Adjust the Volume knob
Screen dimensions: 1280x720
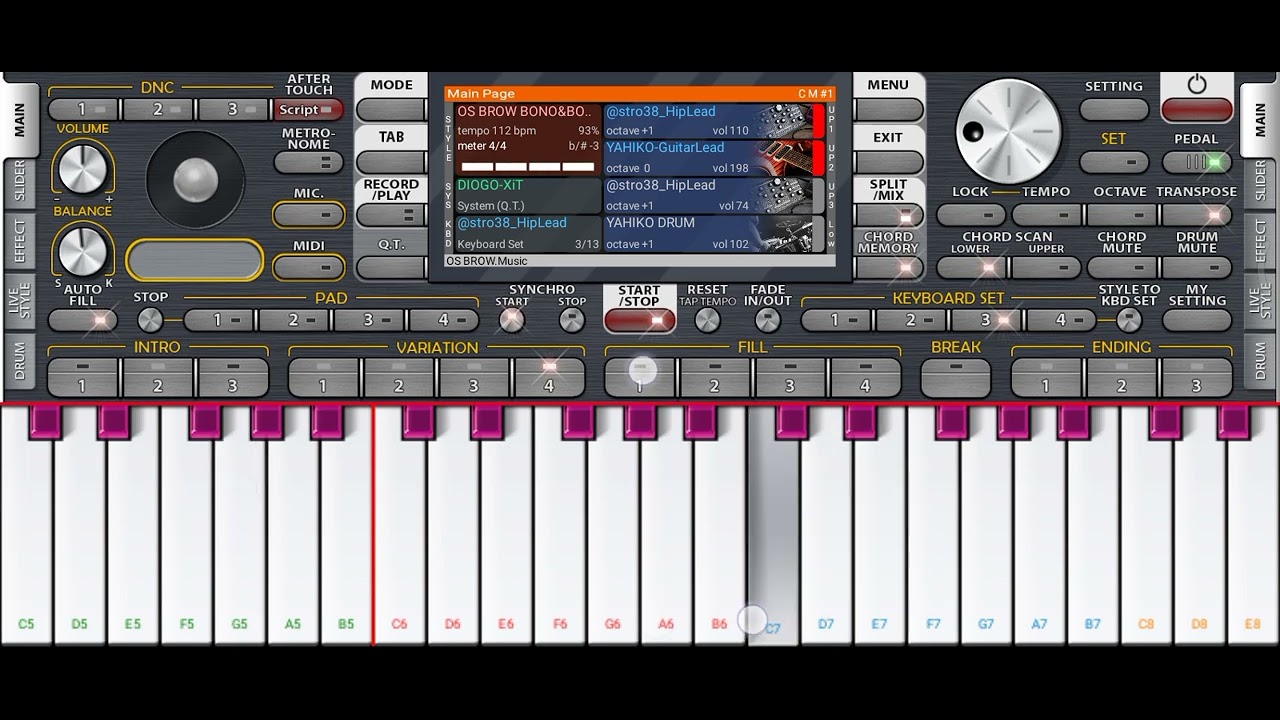[82, 167]
